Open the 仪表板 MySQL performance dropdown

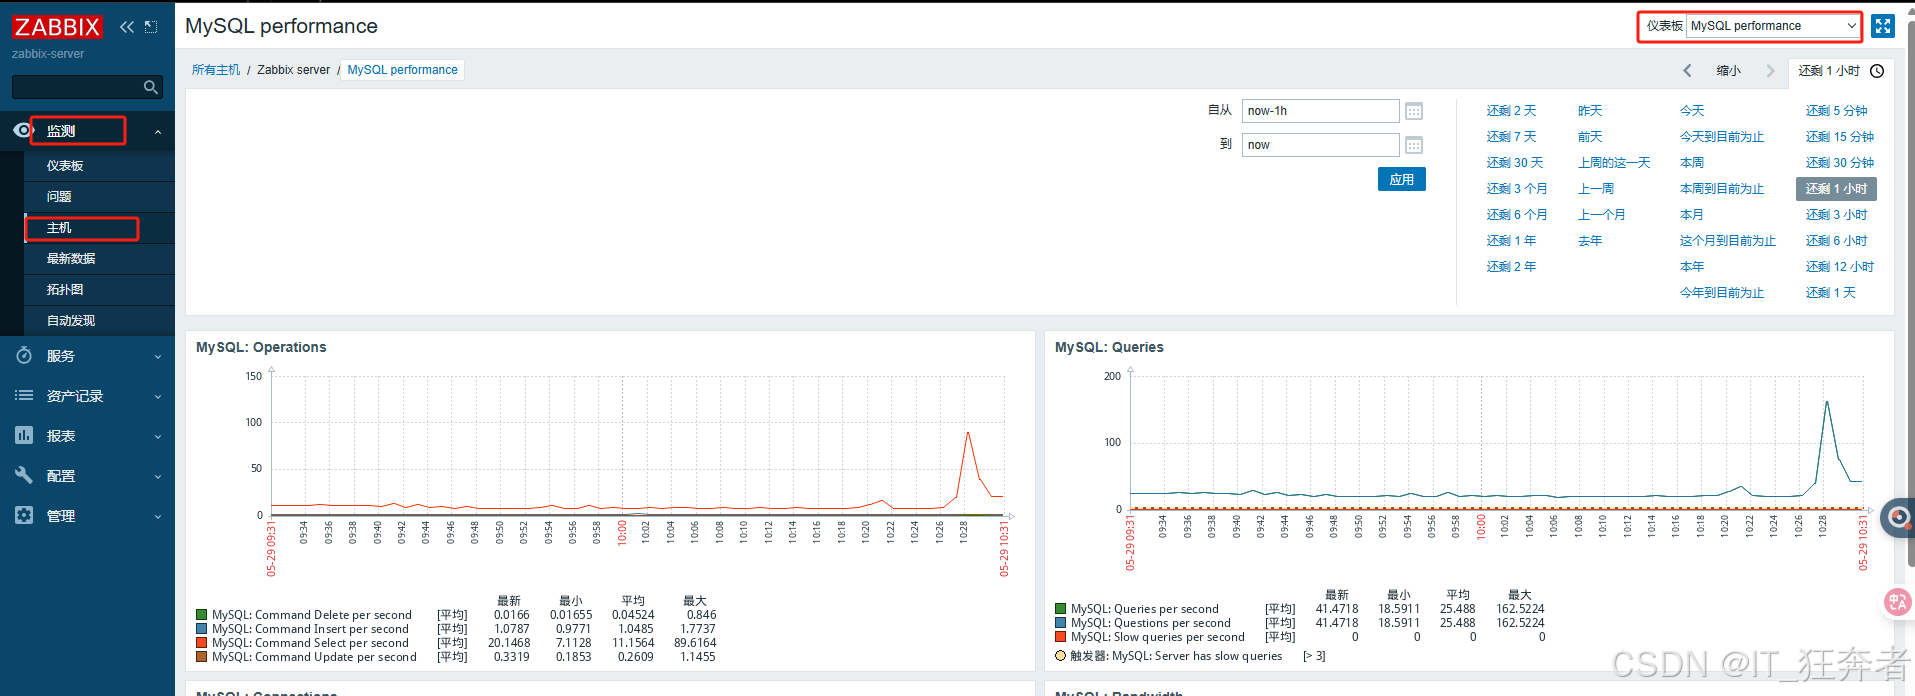[x=1774, y=26]
